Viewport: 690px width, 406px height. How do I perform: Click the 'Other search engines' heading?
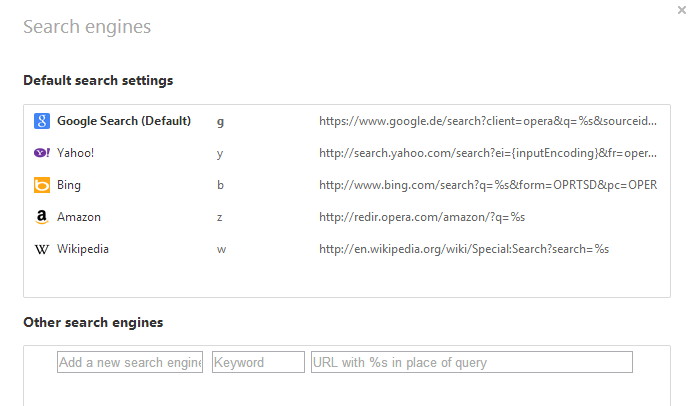93,322
